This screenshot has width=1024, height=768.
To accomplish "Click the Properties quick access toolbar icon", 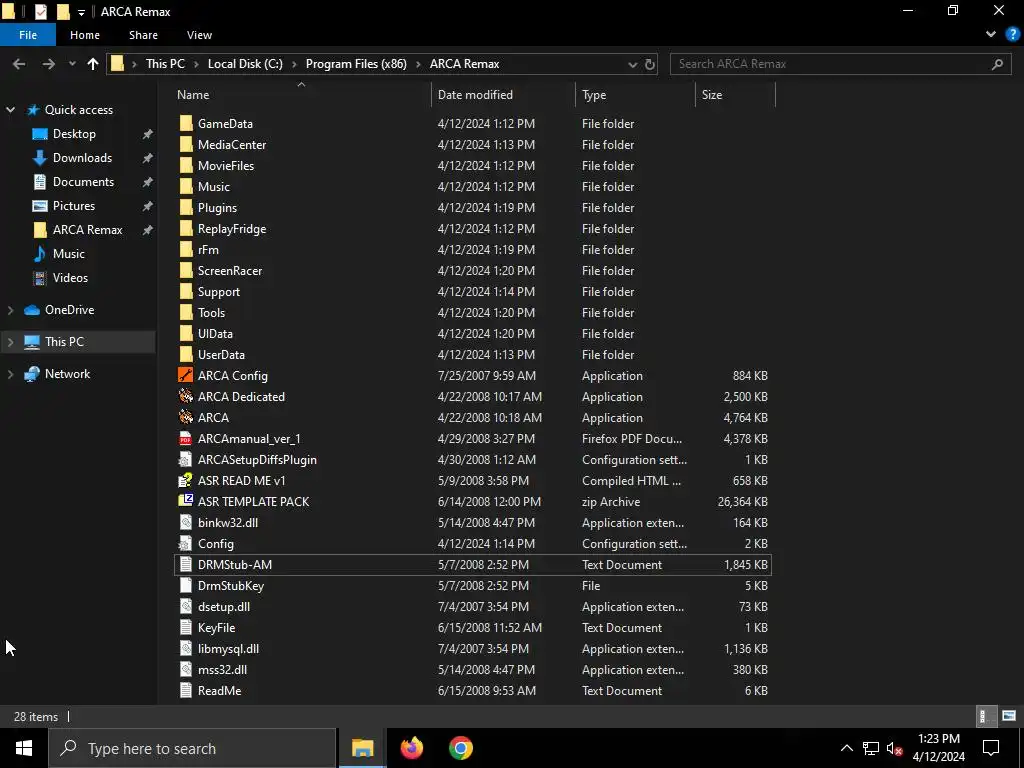I will pyautogui.click(x=40, y=12).
